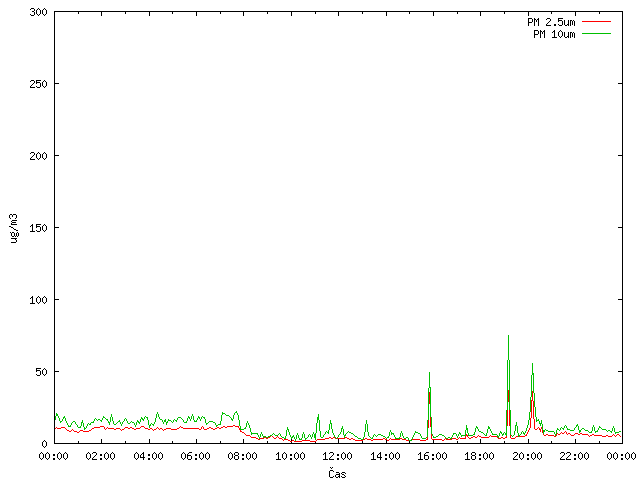Click the 16:00 time label
Image resolution: width=640 pixels, height=480 pixels.
point(432,456)
